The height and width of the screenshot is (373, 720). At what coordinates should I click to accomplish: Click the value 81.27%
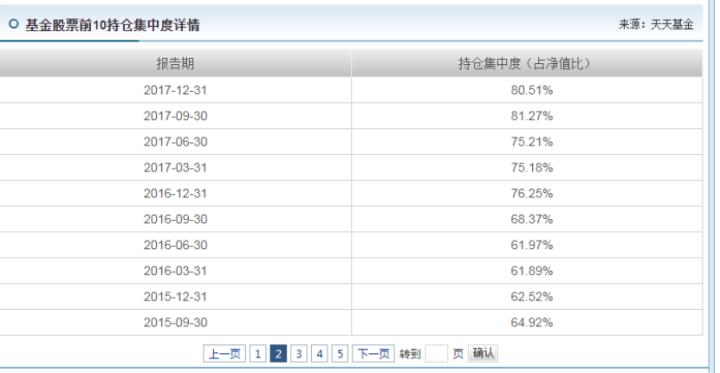[532, 116]
